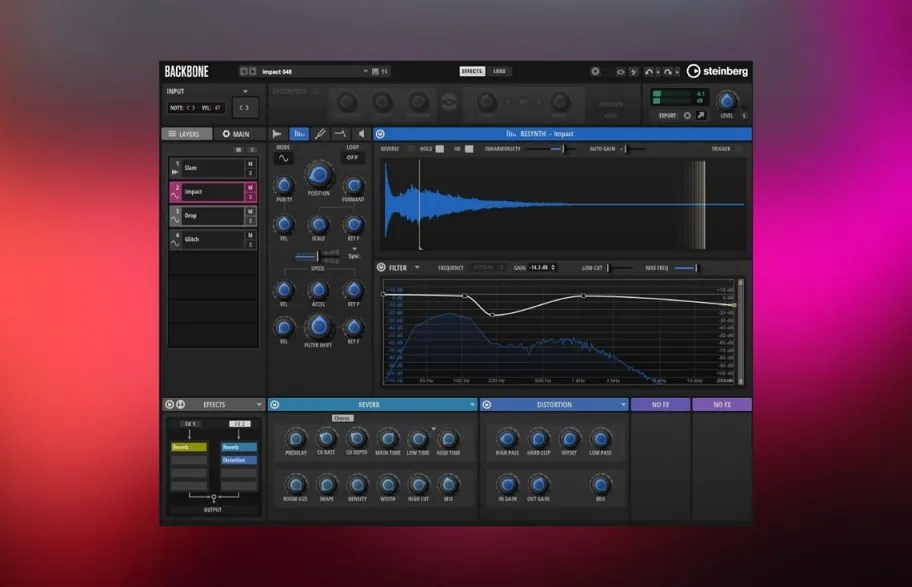Image resolution: width=912 pixels, height=587 pixels.
Task: Expand the Filter type dropdown
Action: [417, 268]
